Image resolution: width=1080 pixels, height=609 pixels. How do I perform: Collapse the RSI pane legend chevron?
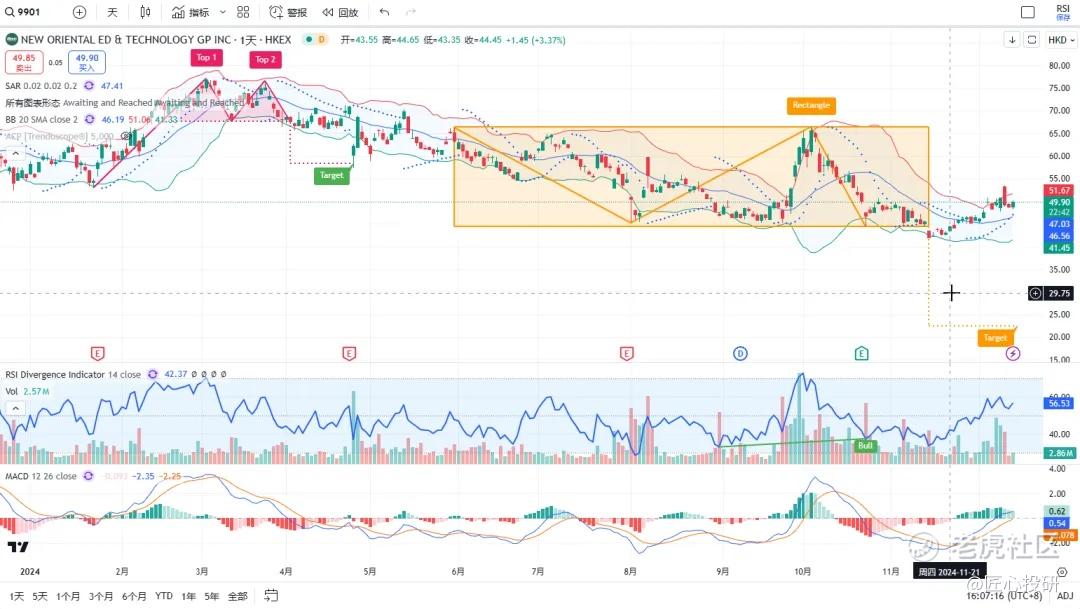15,408
